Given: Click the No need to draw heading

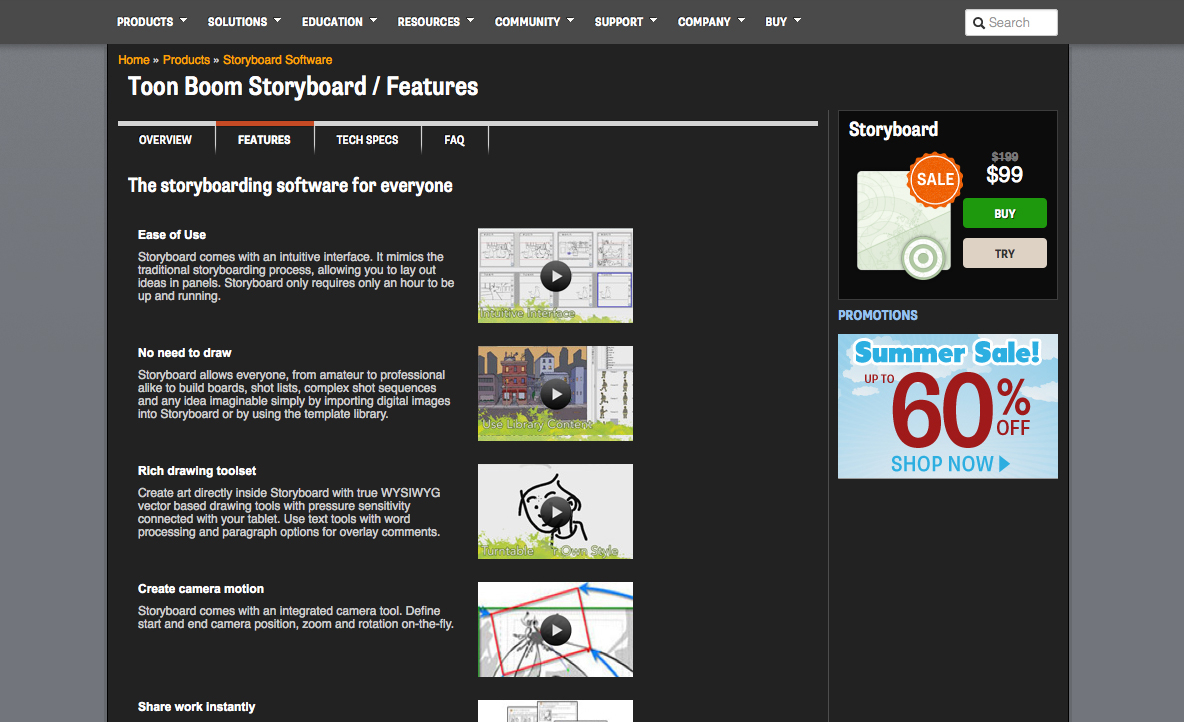Looking at the screenshot, I should coord(184,353).
